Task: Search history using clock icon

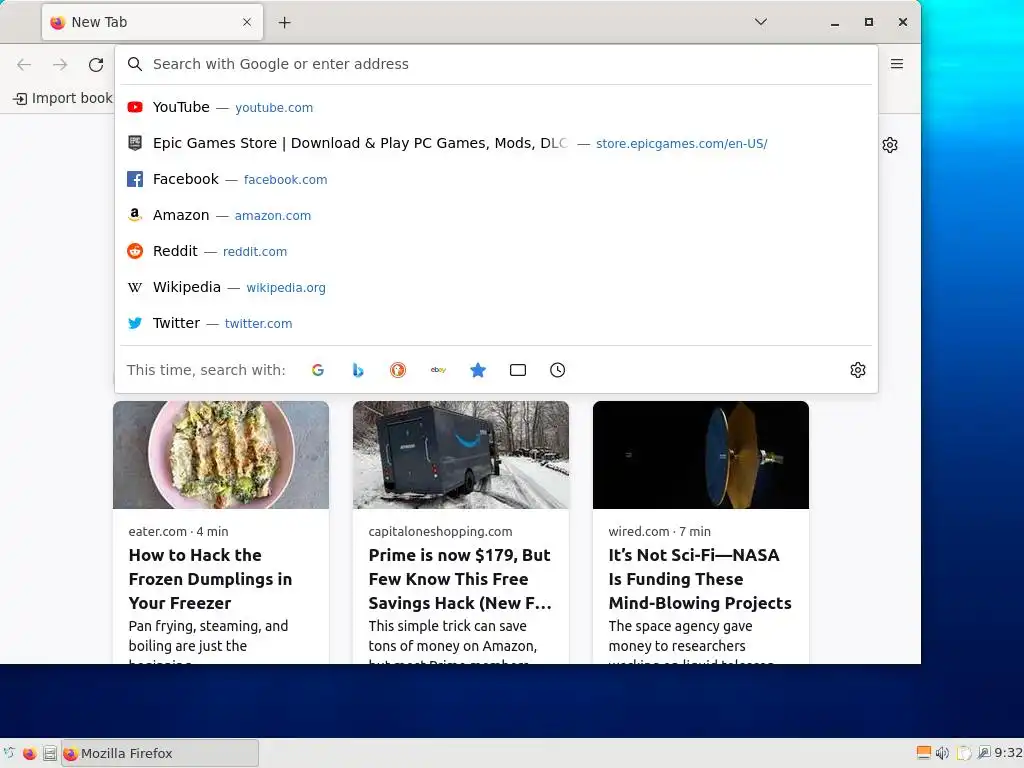Action: (558, 370)
